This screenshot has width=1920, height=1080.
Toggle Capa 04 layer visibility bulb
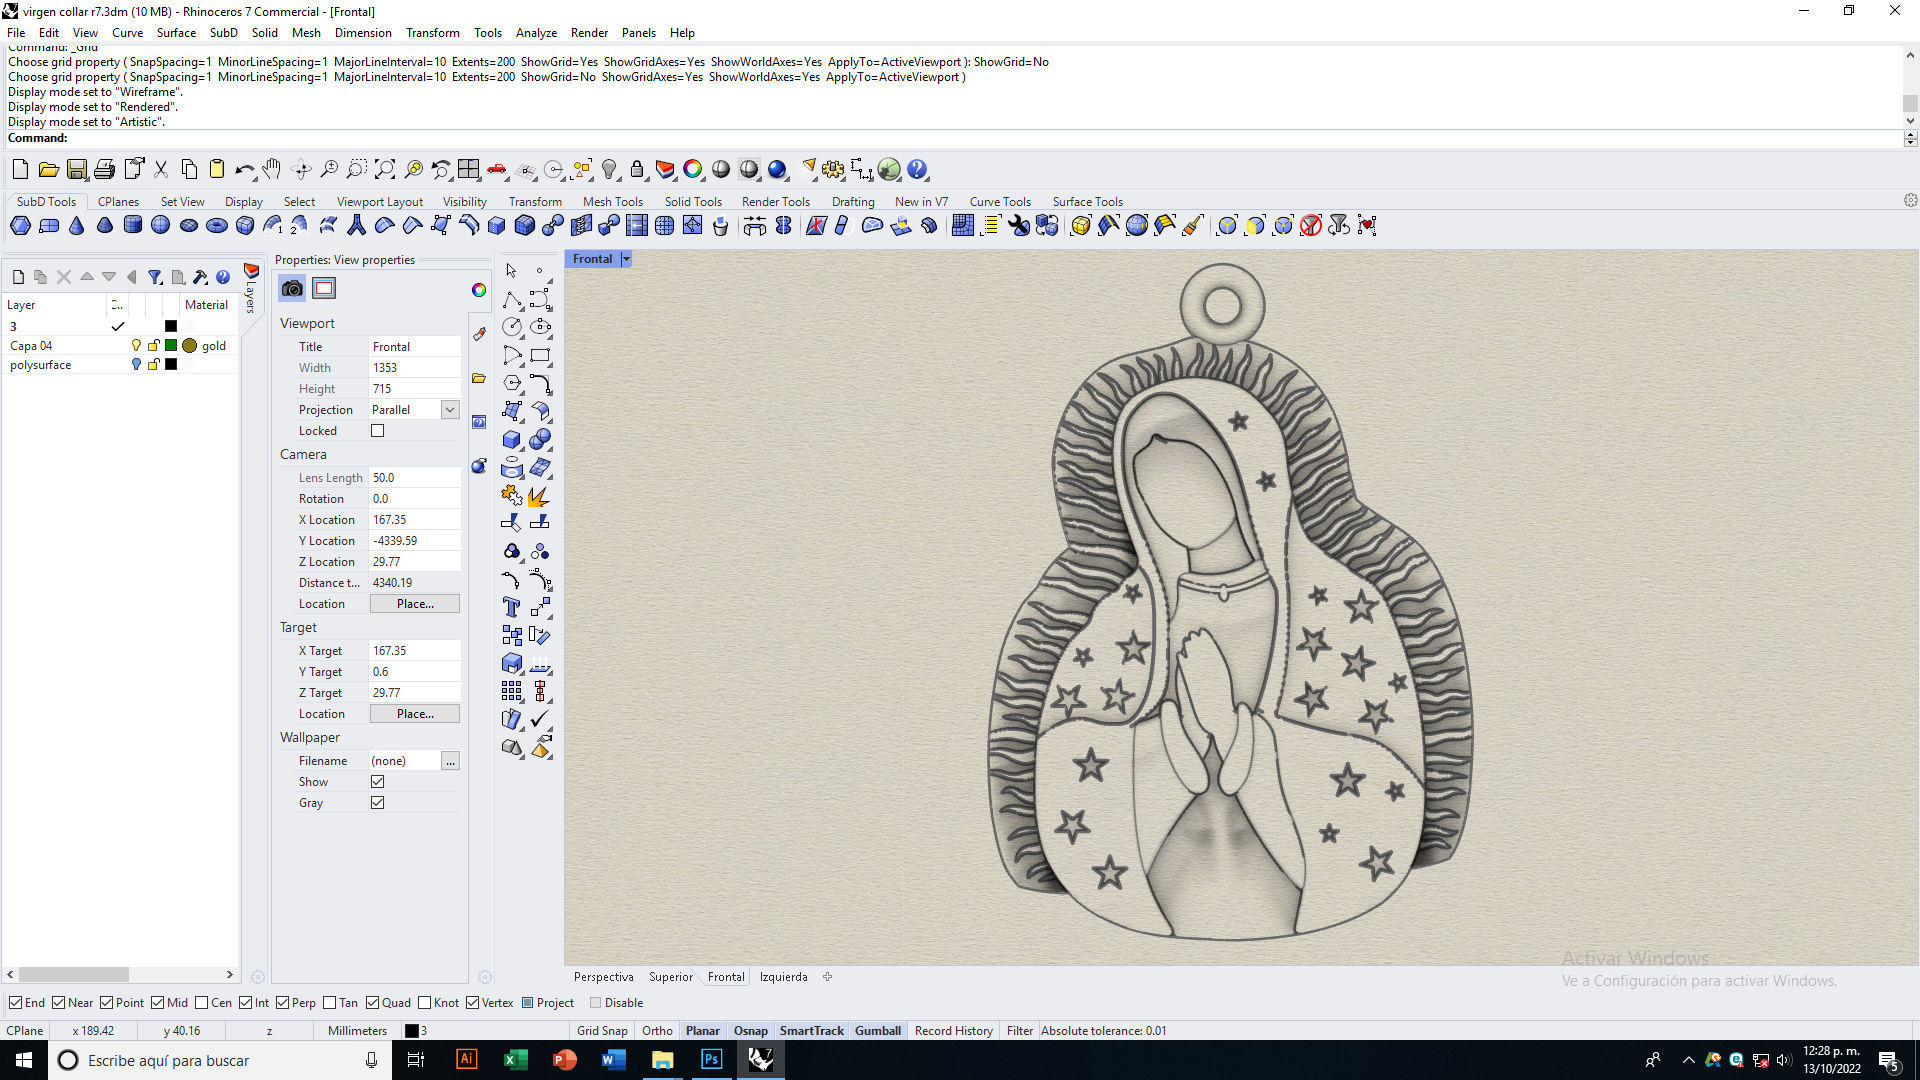(136, 346)
